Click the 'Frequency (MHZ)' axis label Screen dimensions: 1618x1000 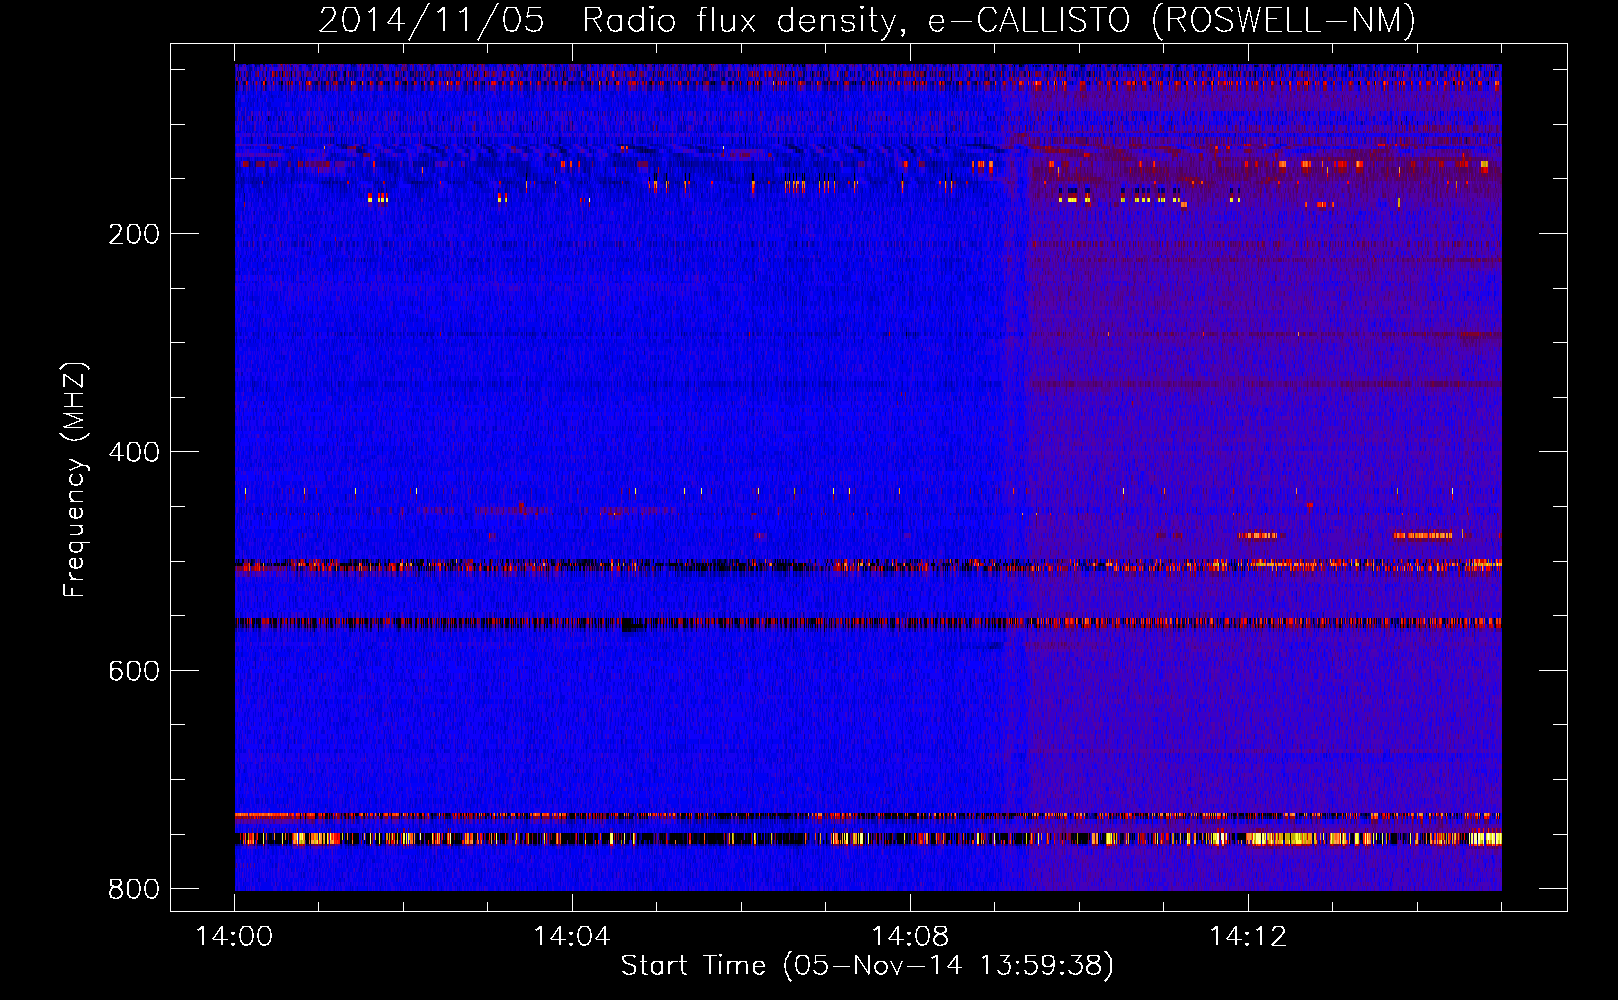[75, 480]
